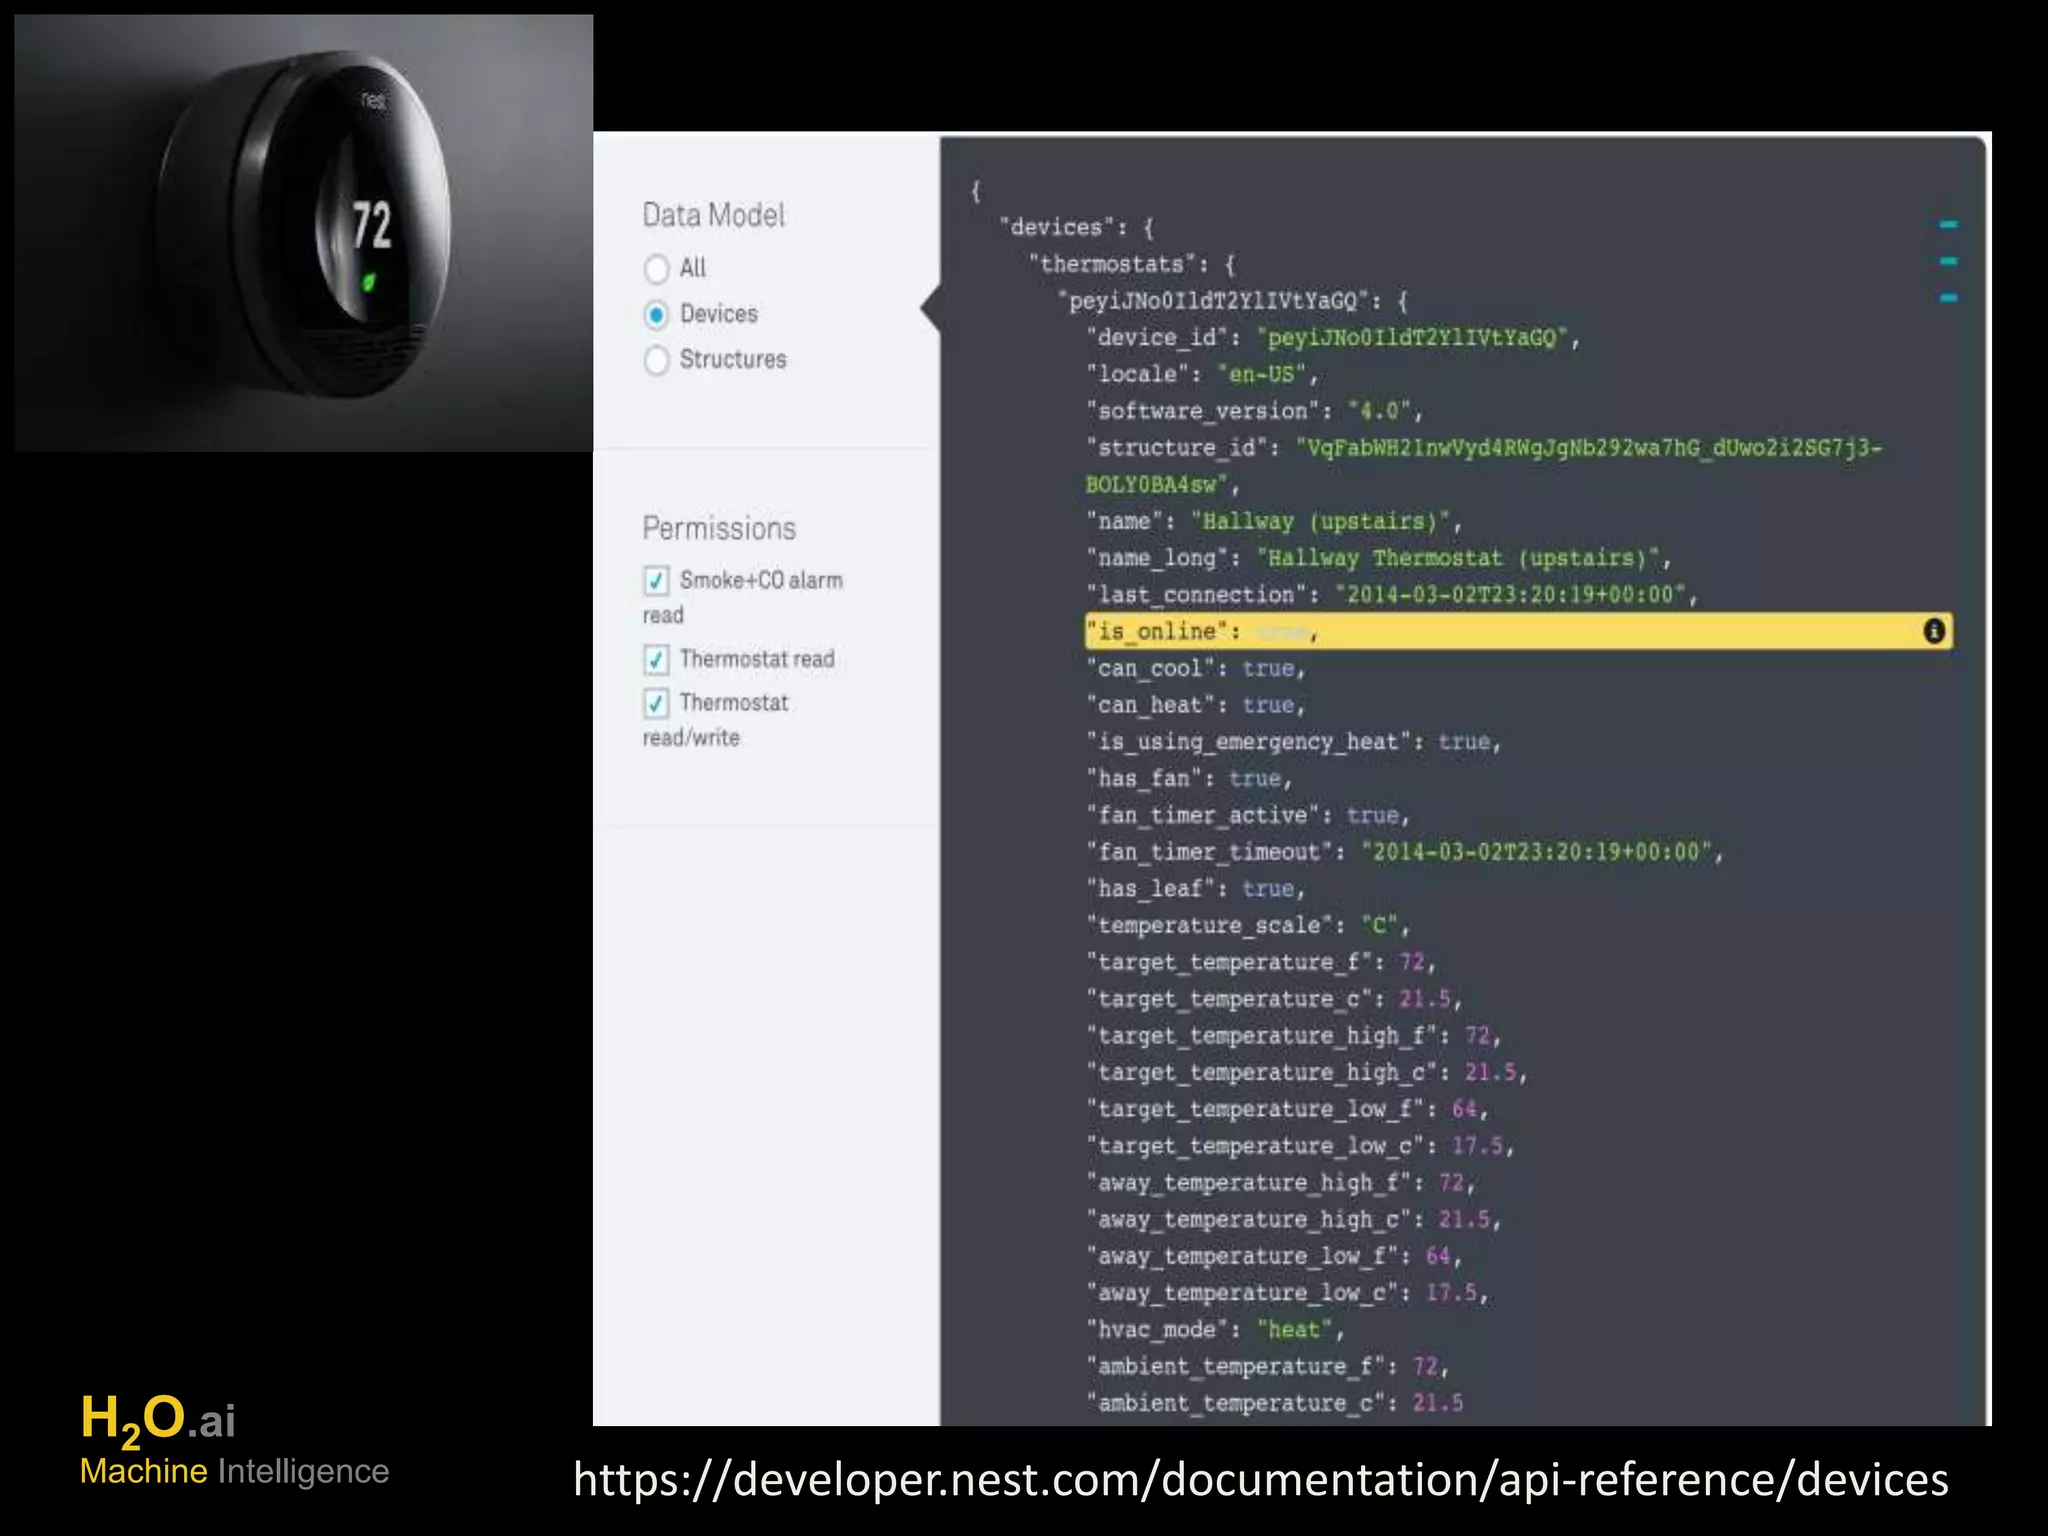
Task: Click the "has_fan": true line
Action: pyautogui.click(x=1190, y=779)
